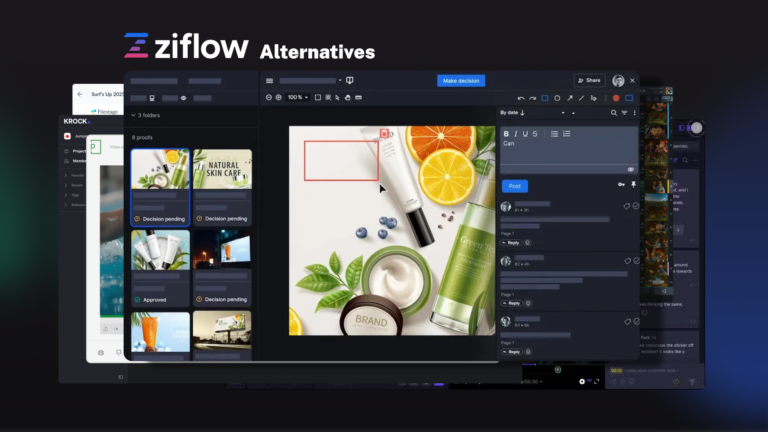Insert numbered list in comment editor

pos(567,134)
